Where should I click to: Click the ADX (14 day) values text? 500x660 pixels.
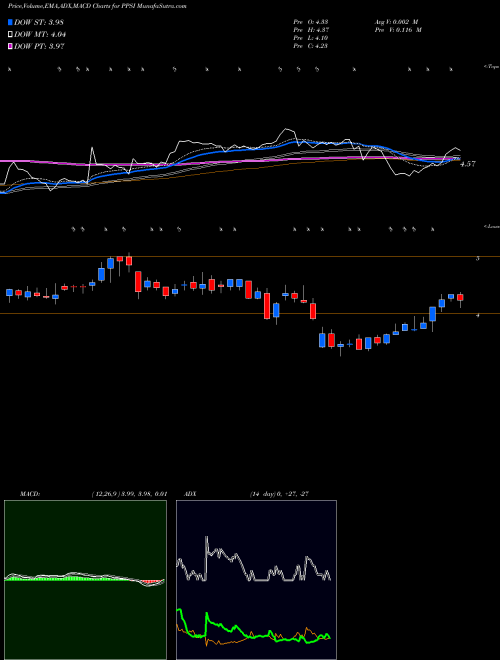(279, 494)
